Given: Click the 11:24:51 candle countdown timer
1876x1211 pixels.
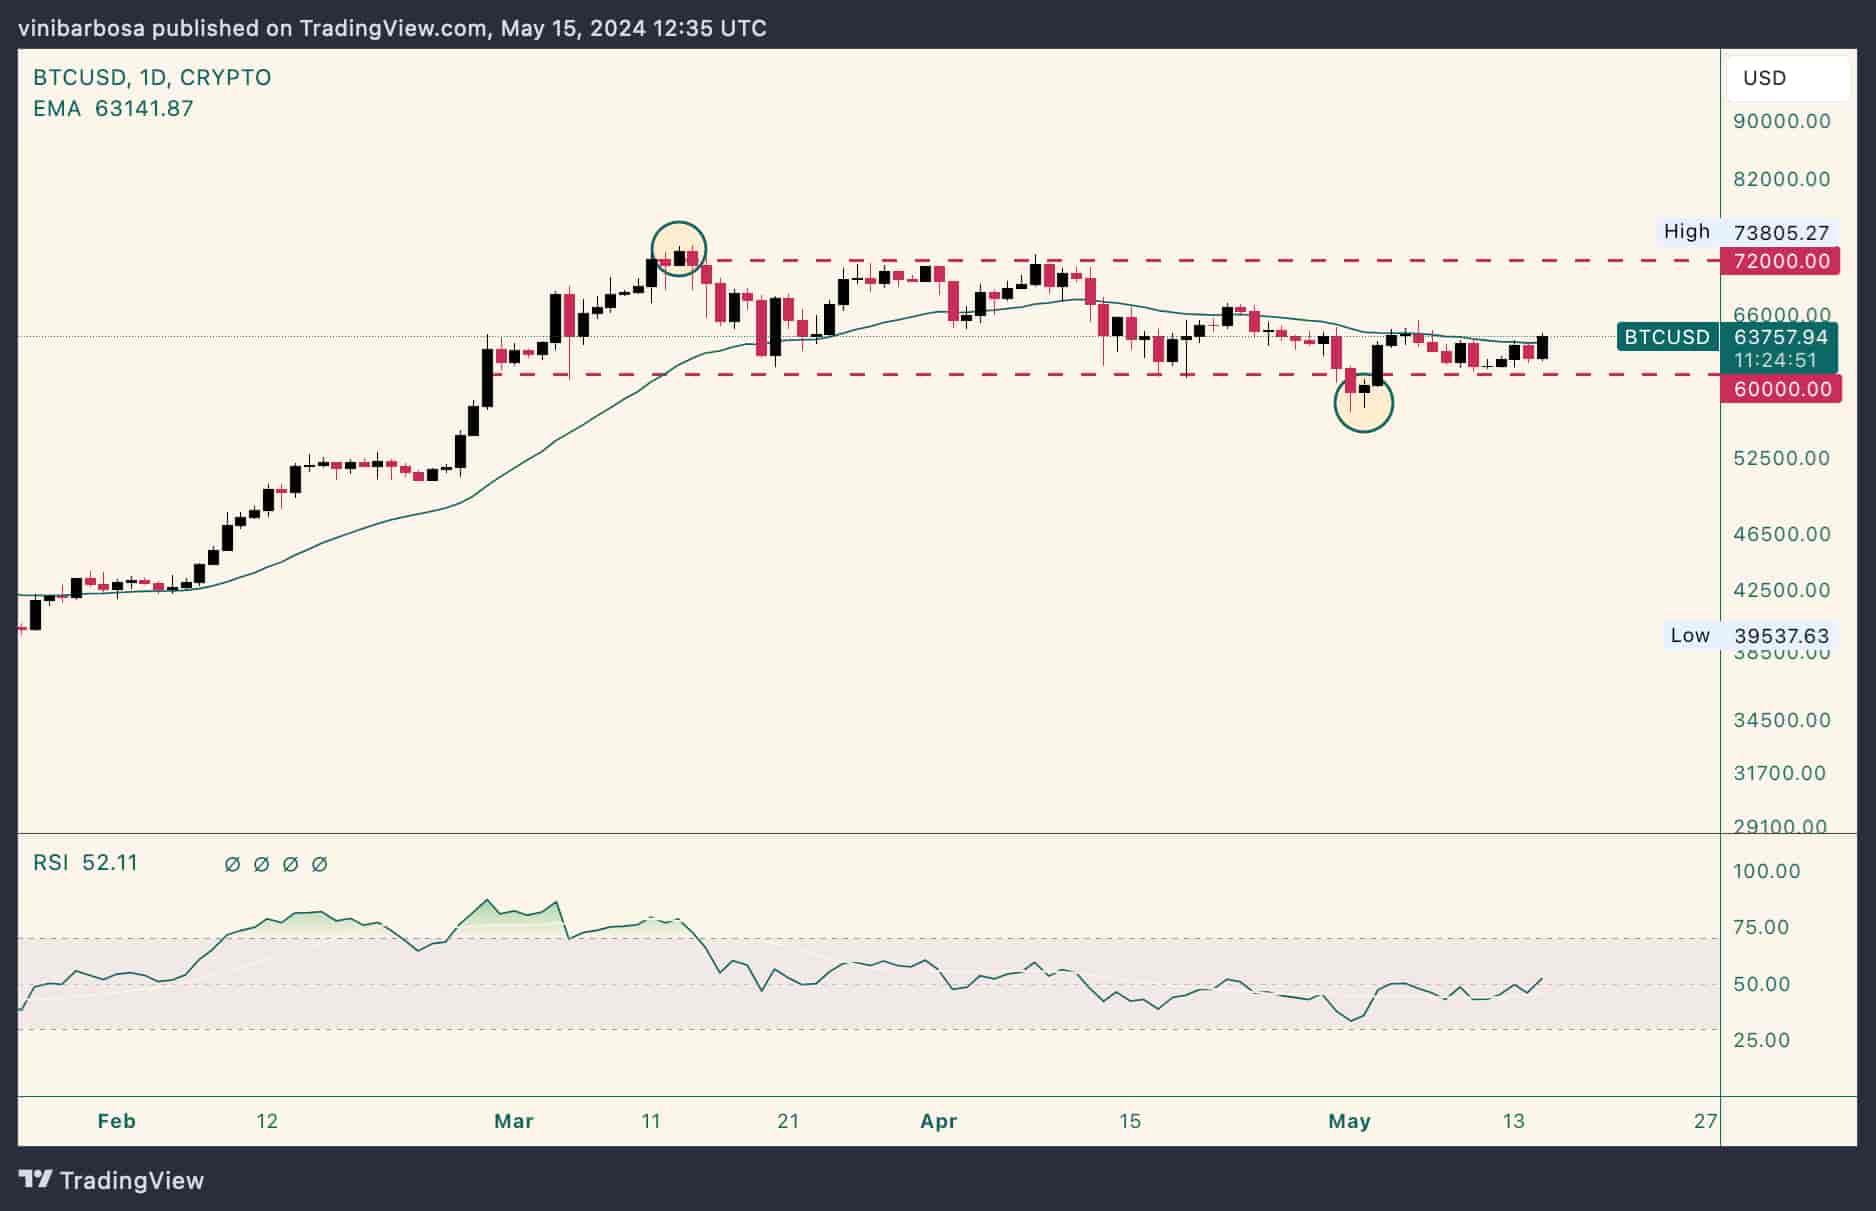Looking at the screenshot, I should 1775,360.
